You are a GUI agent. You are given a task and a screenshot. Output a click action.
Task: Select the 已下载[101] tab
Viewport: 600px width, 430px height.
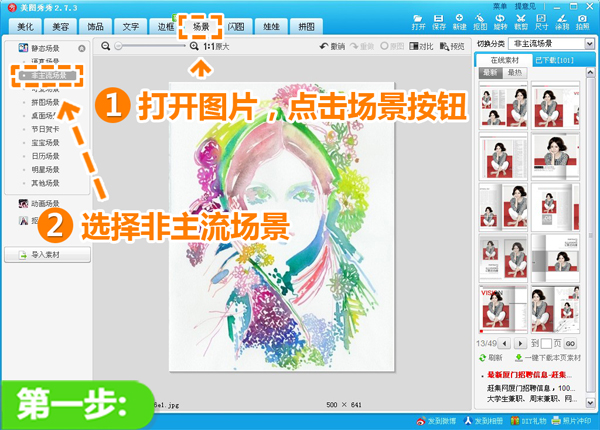(x=554, y=60)
